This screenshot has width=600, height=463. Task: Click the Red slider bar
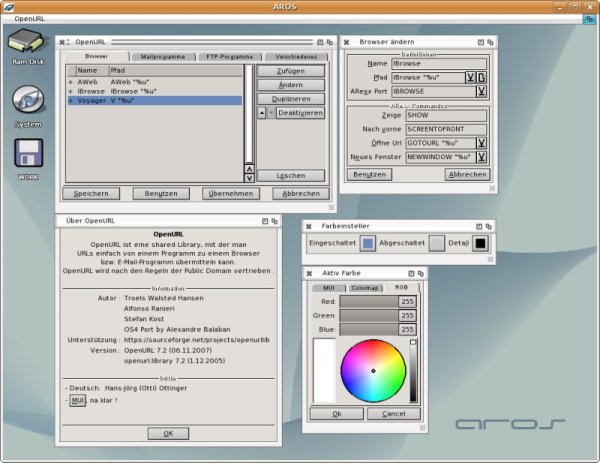pyautogui.click(x=368, y=301)
